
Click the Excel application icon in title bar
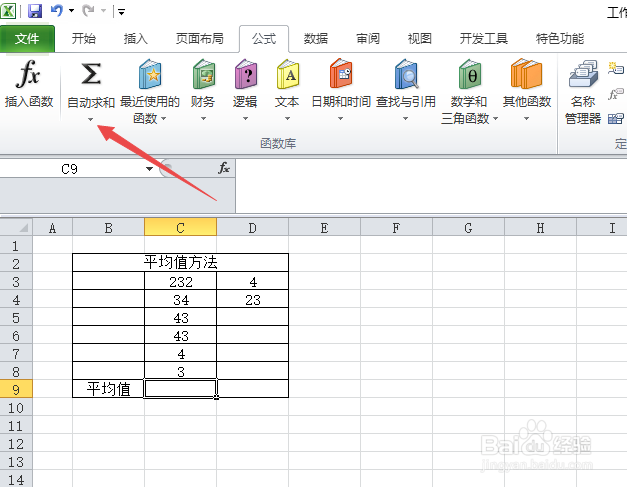tap(8, 11)
